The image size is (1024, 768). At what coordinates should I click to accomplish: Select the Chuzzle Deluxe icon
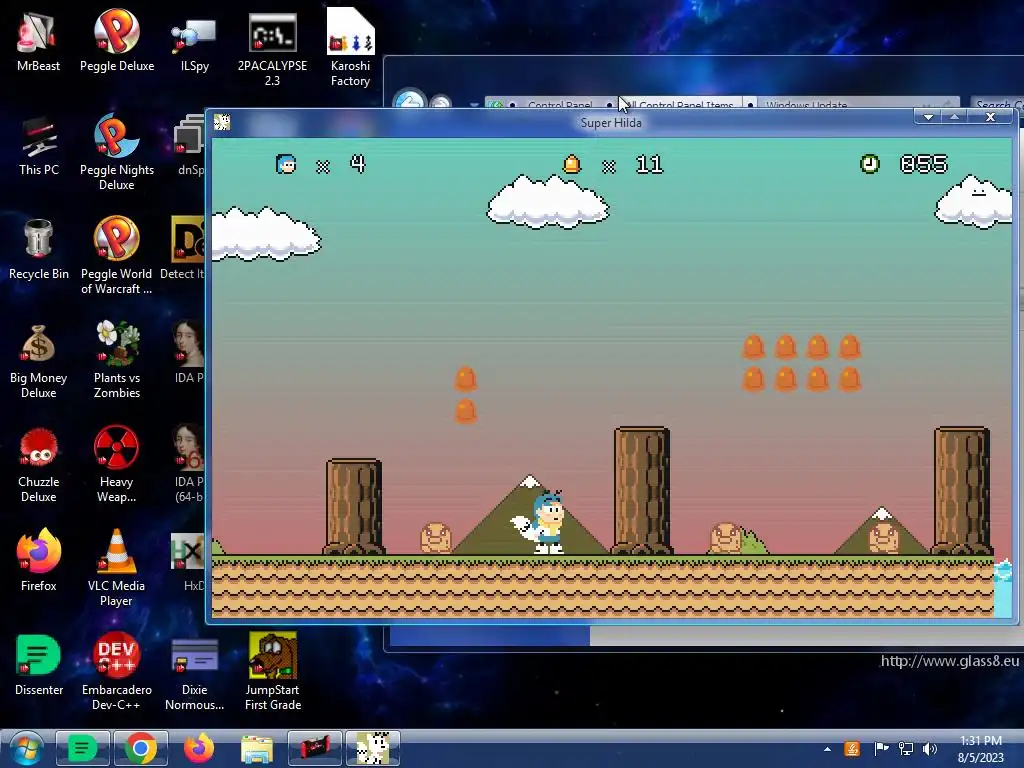pyautogui.click(x=39, y=464)
